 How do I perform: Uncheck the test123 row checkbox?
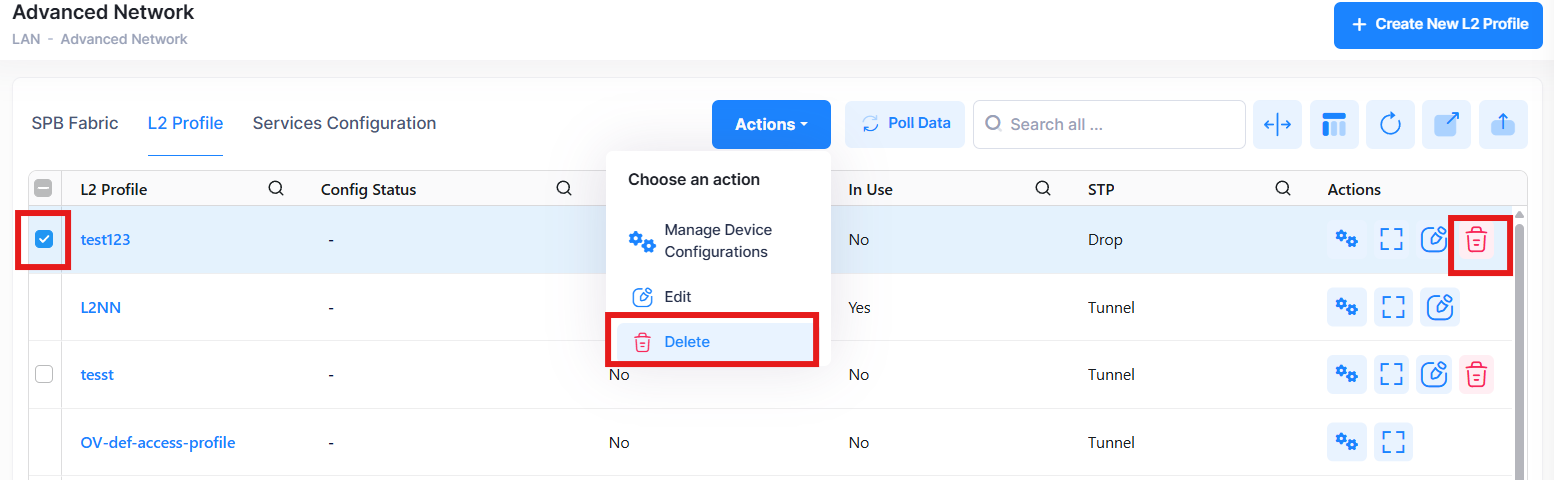click(x=44, y=240)
